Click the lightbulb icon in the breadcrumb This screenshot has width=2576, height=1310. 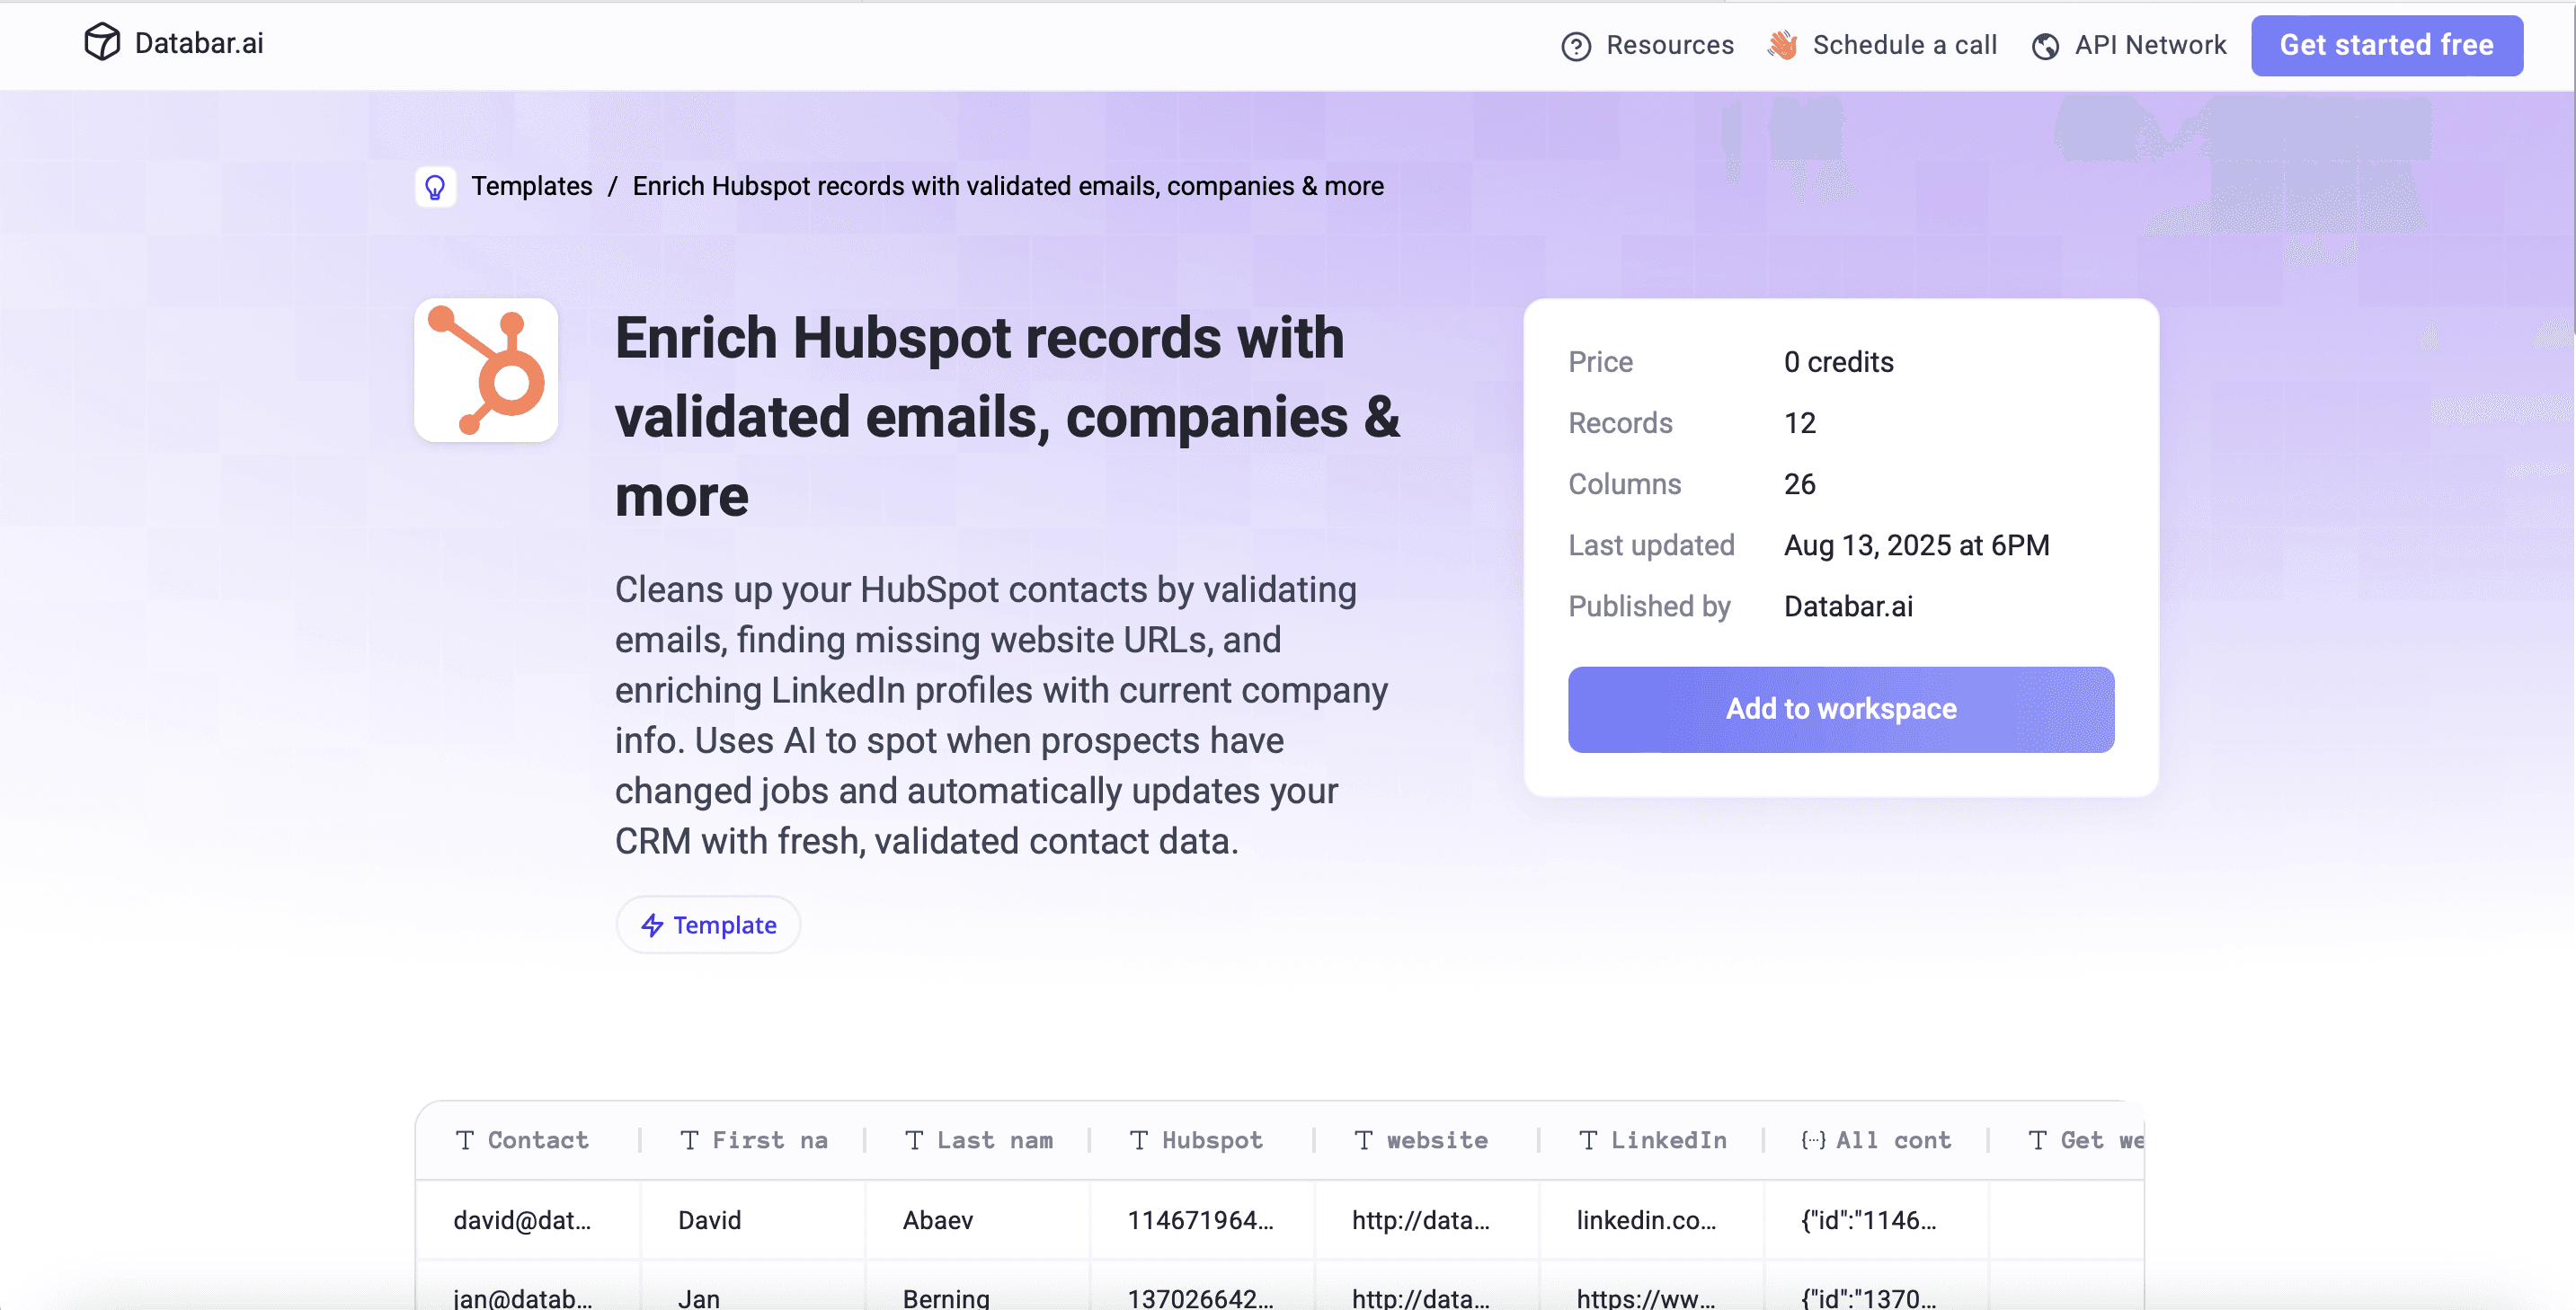436,186
